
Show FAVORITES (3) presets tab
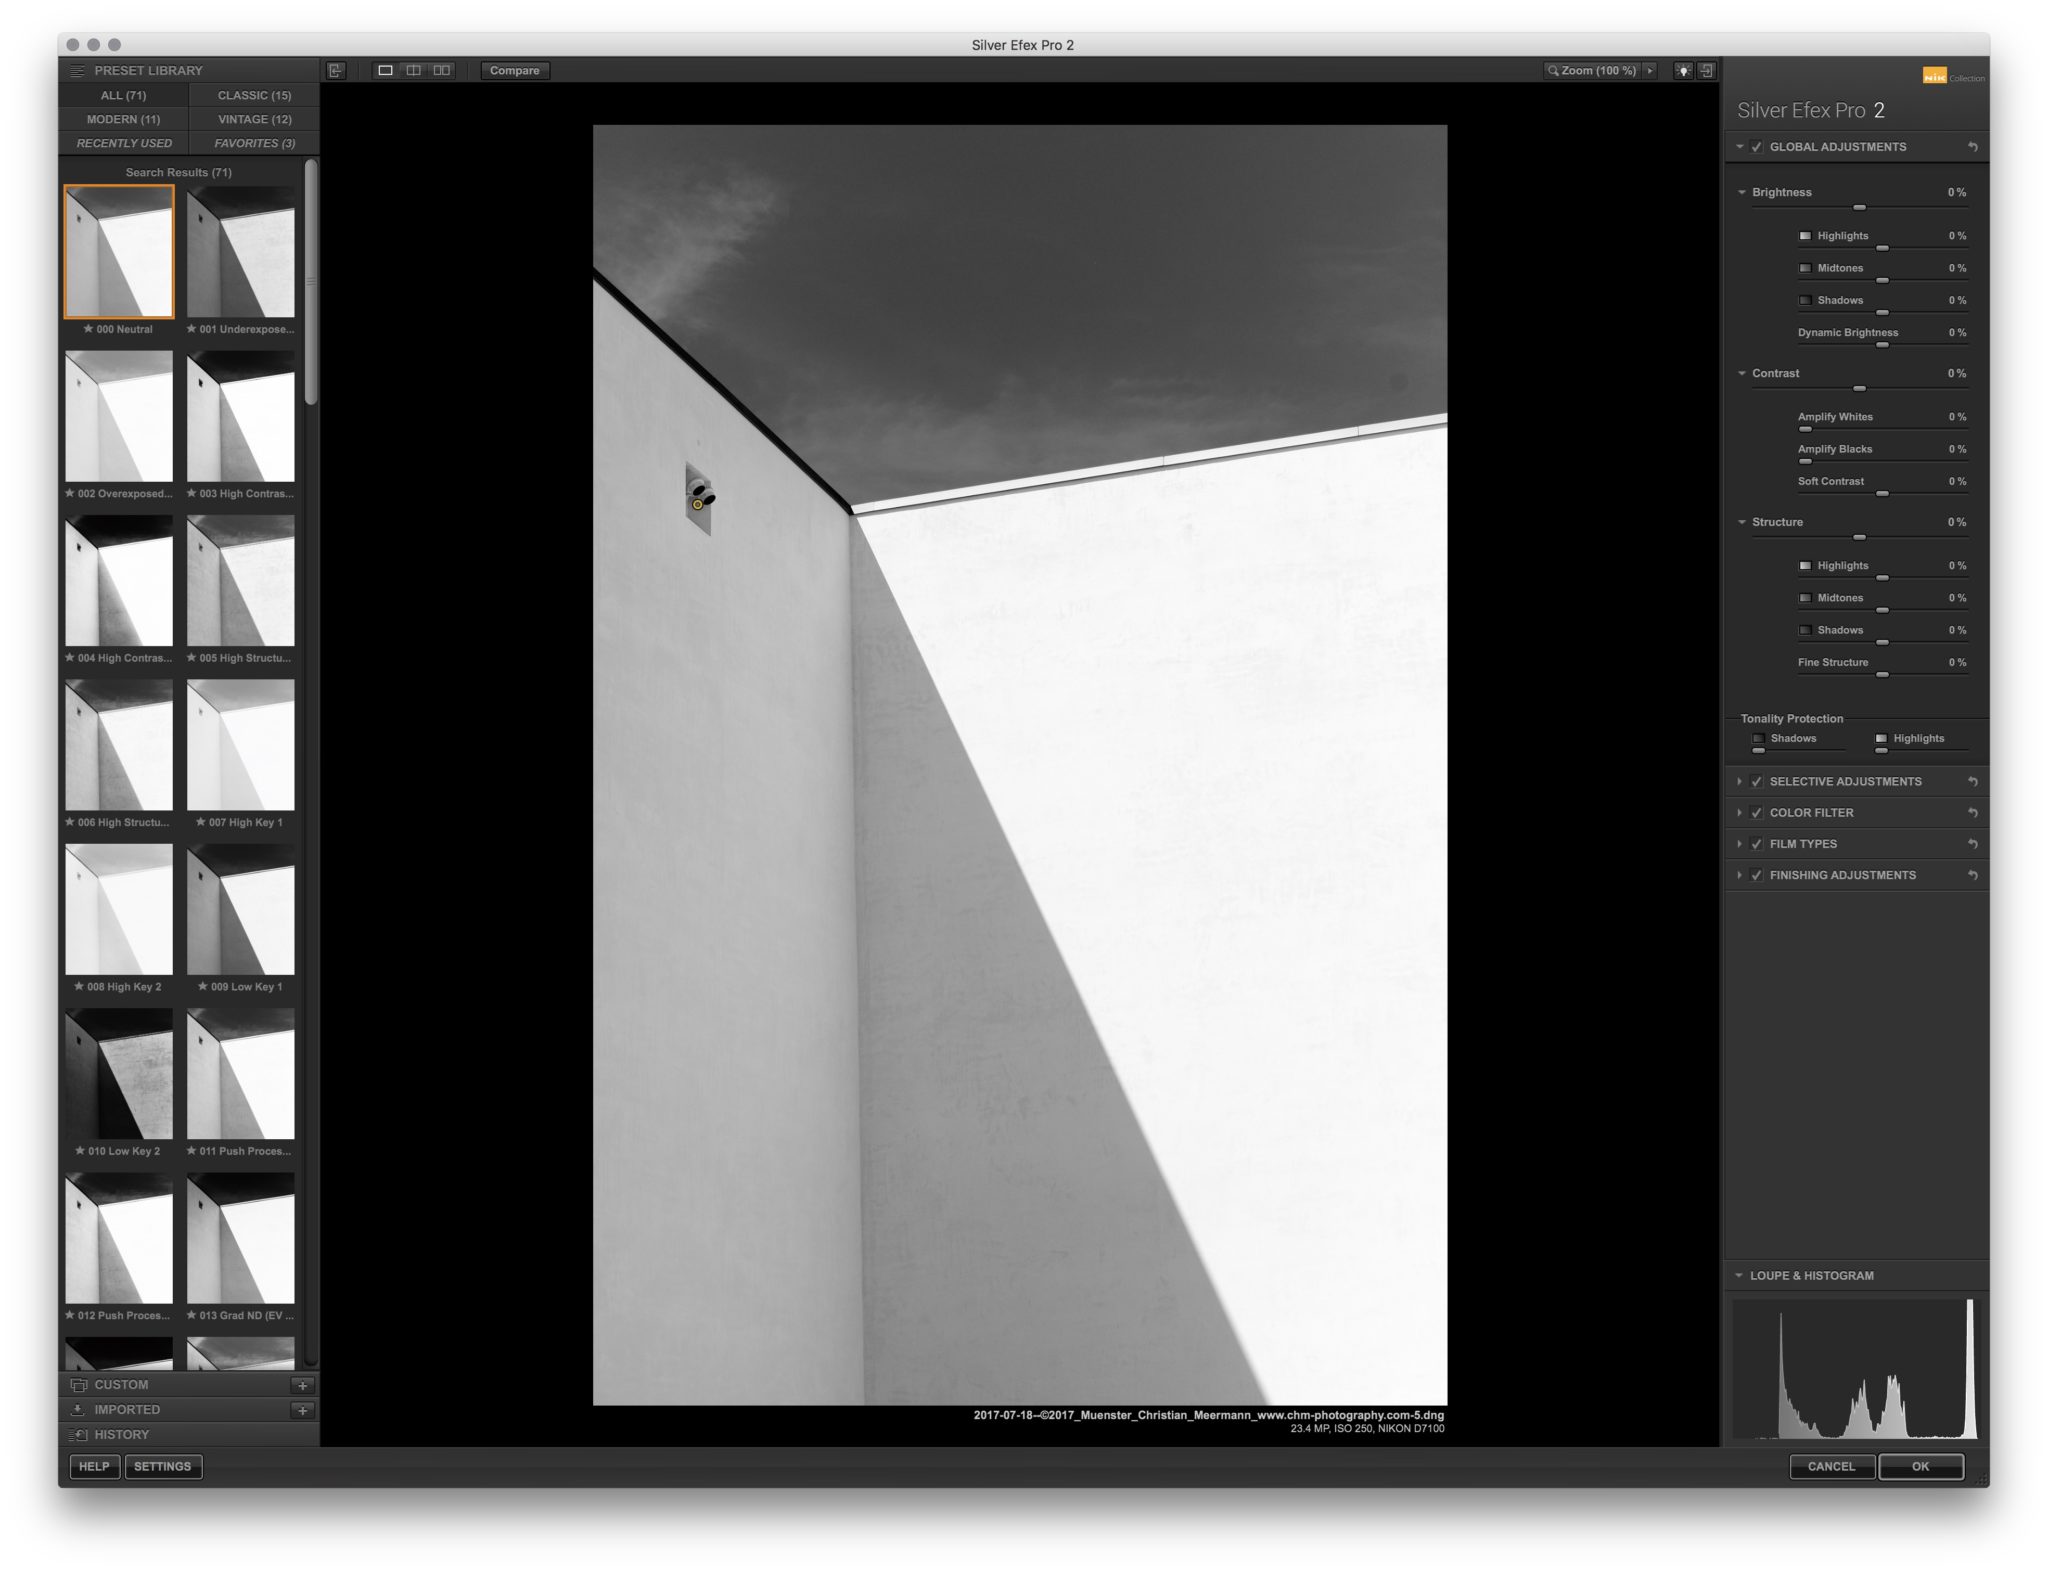(x=255, y=143)
